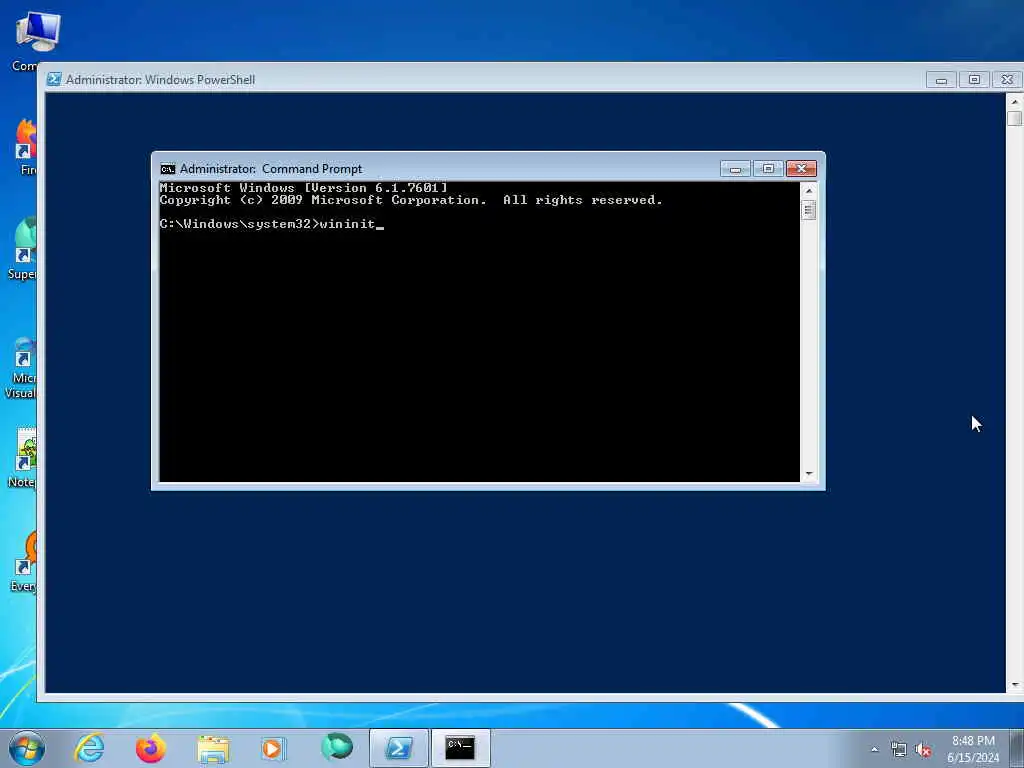Viewport: 1024px width, 768px height.
Task: Launch Firefox from the taskbar
Action: 151,748
